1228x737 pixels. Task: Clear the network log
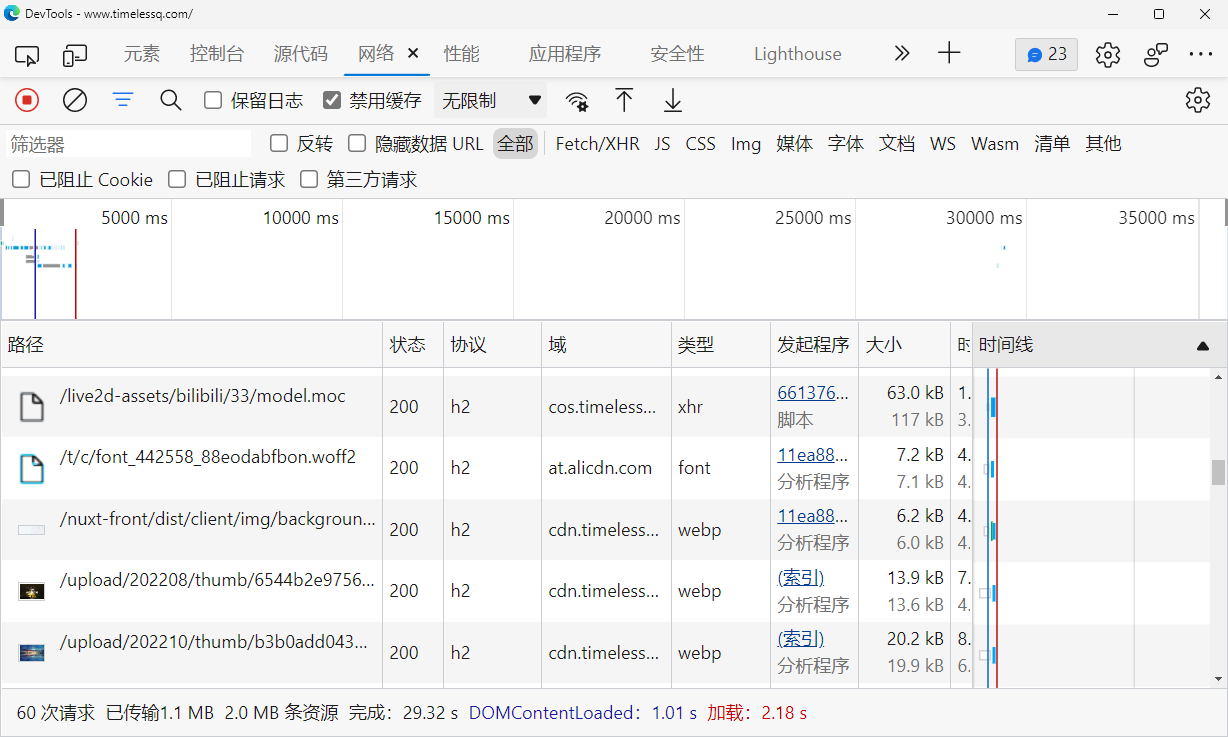point(75,100)
